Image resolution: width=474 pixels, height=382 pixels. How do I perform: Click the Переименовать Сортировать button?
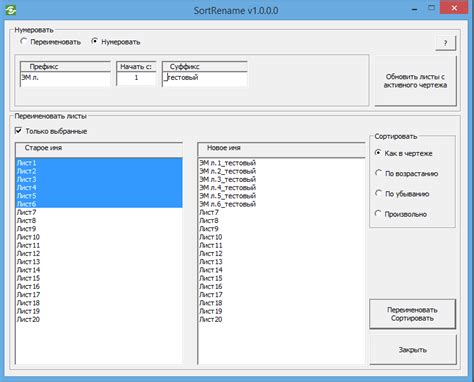412,314
